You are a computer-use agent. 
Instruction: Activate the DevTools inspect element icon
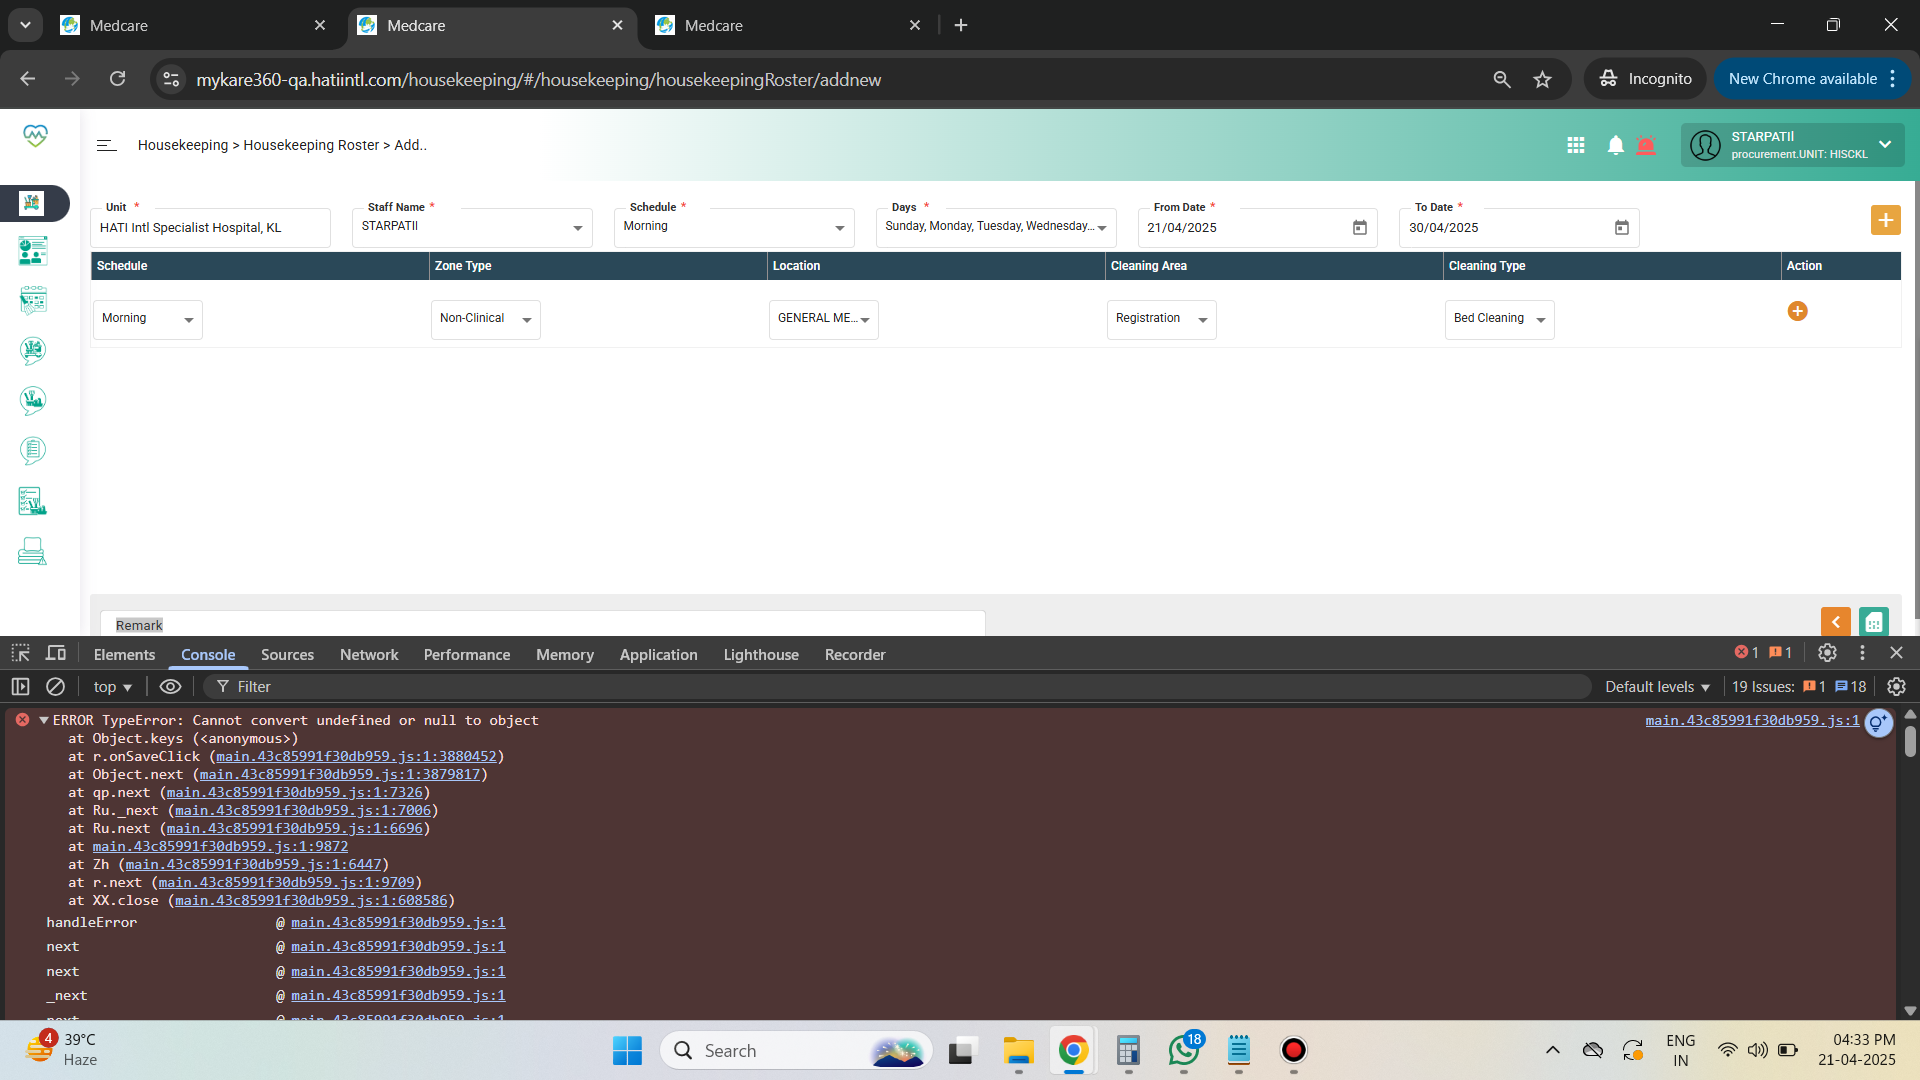[x=20, y=654]
